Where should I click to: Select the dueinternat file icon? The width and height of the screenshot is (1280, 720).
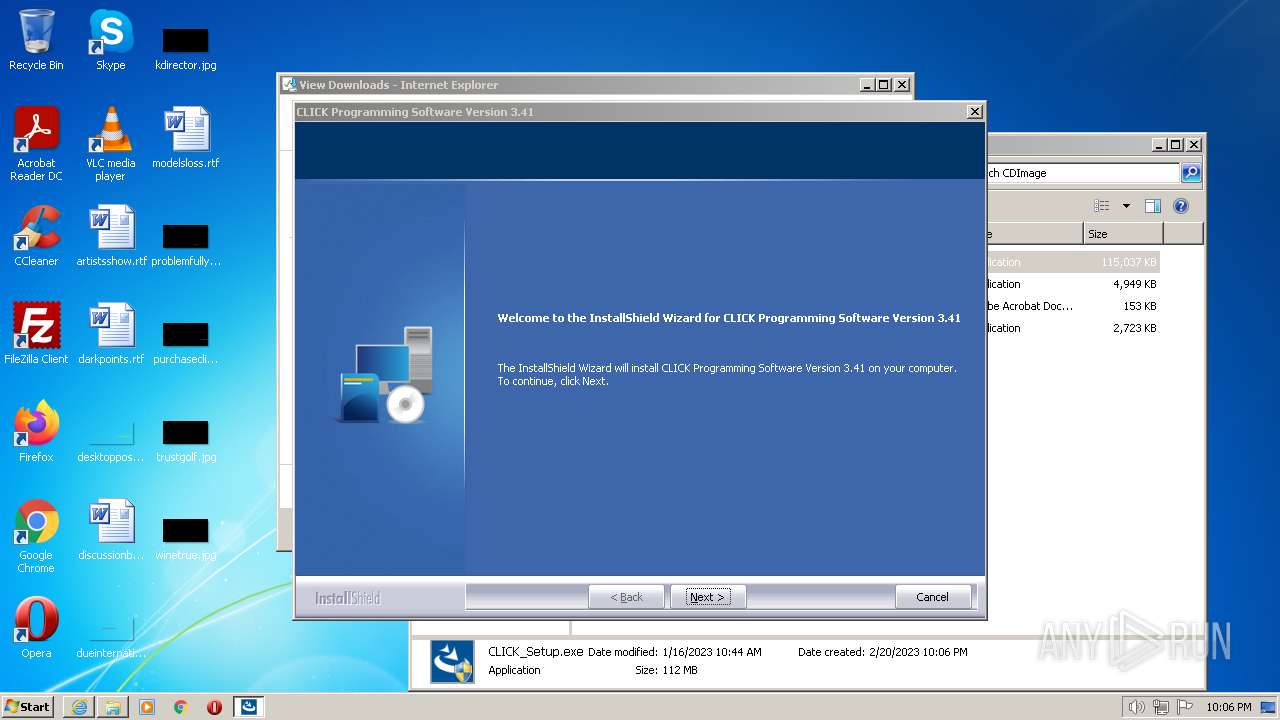pos(111,636)
